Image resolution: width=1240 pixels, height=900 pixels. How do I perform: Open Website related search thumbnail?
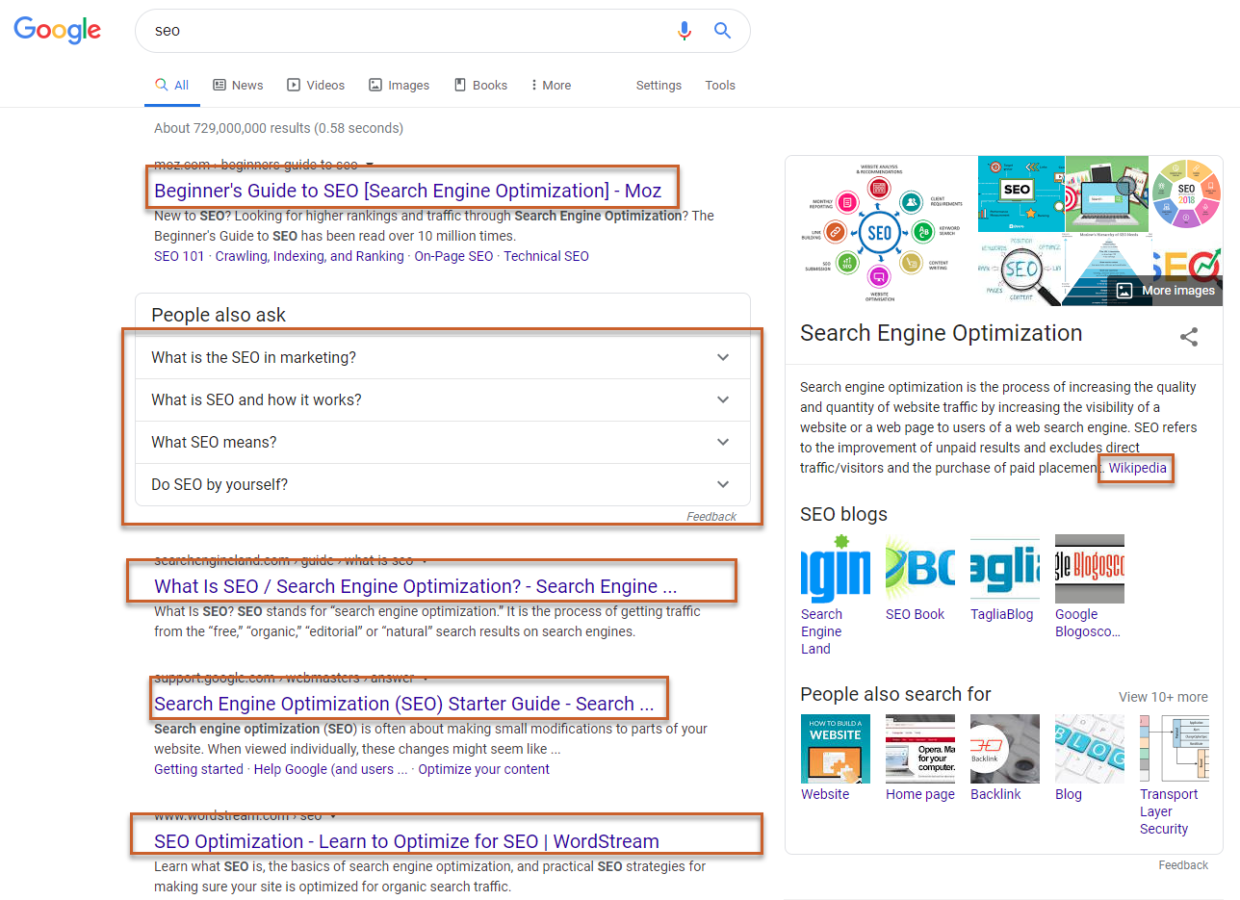[836, 749]
